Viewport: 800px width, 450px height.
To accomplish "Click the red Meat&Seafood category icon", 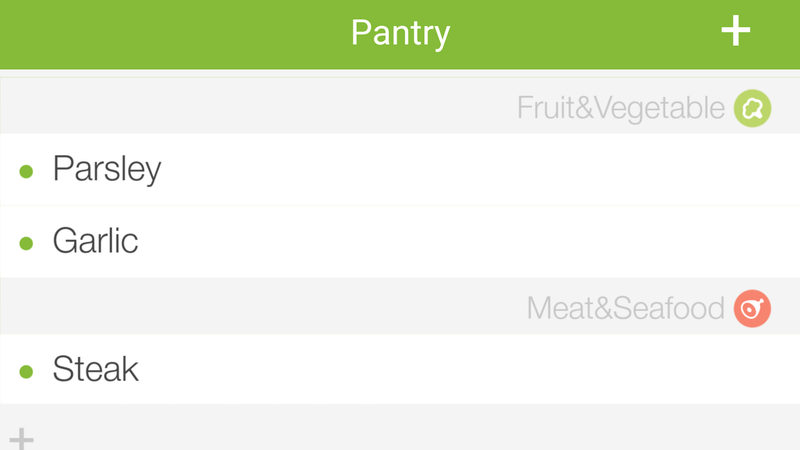I will click(752, 309).
